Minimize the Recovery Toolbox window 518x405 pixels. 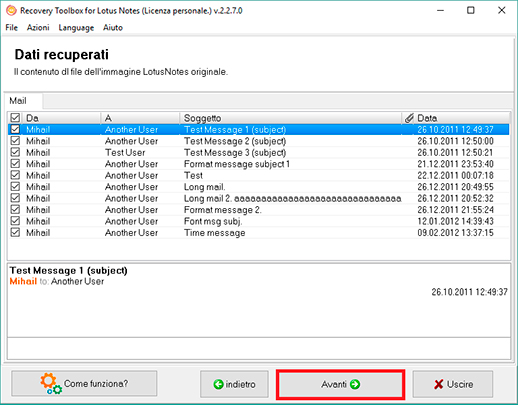pos(440,11)
